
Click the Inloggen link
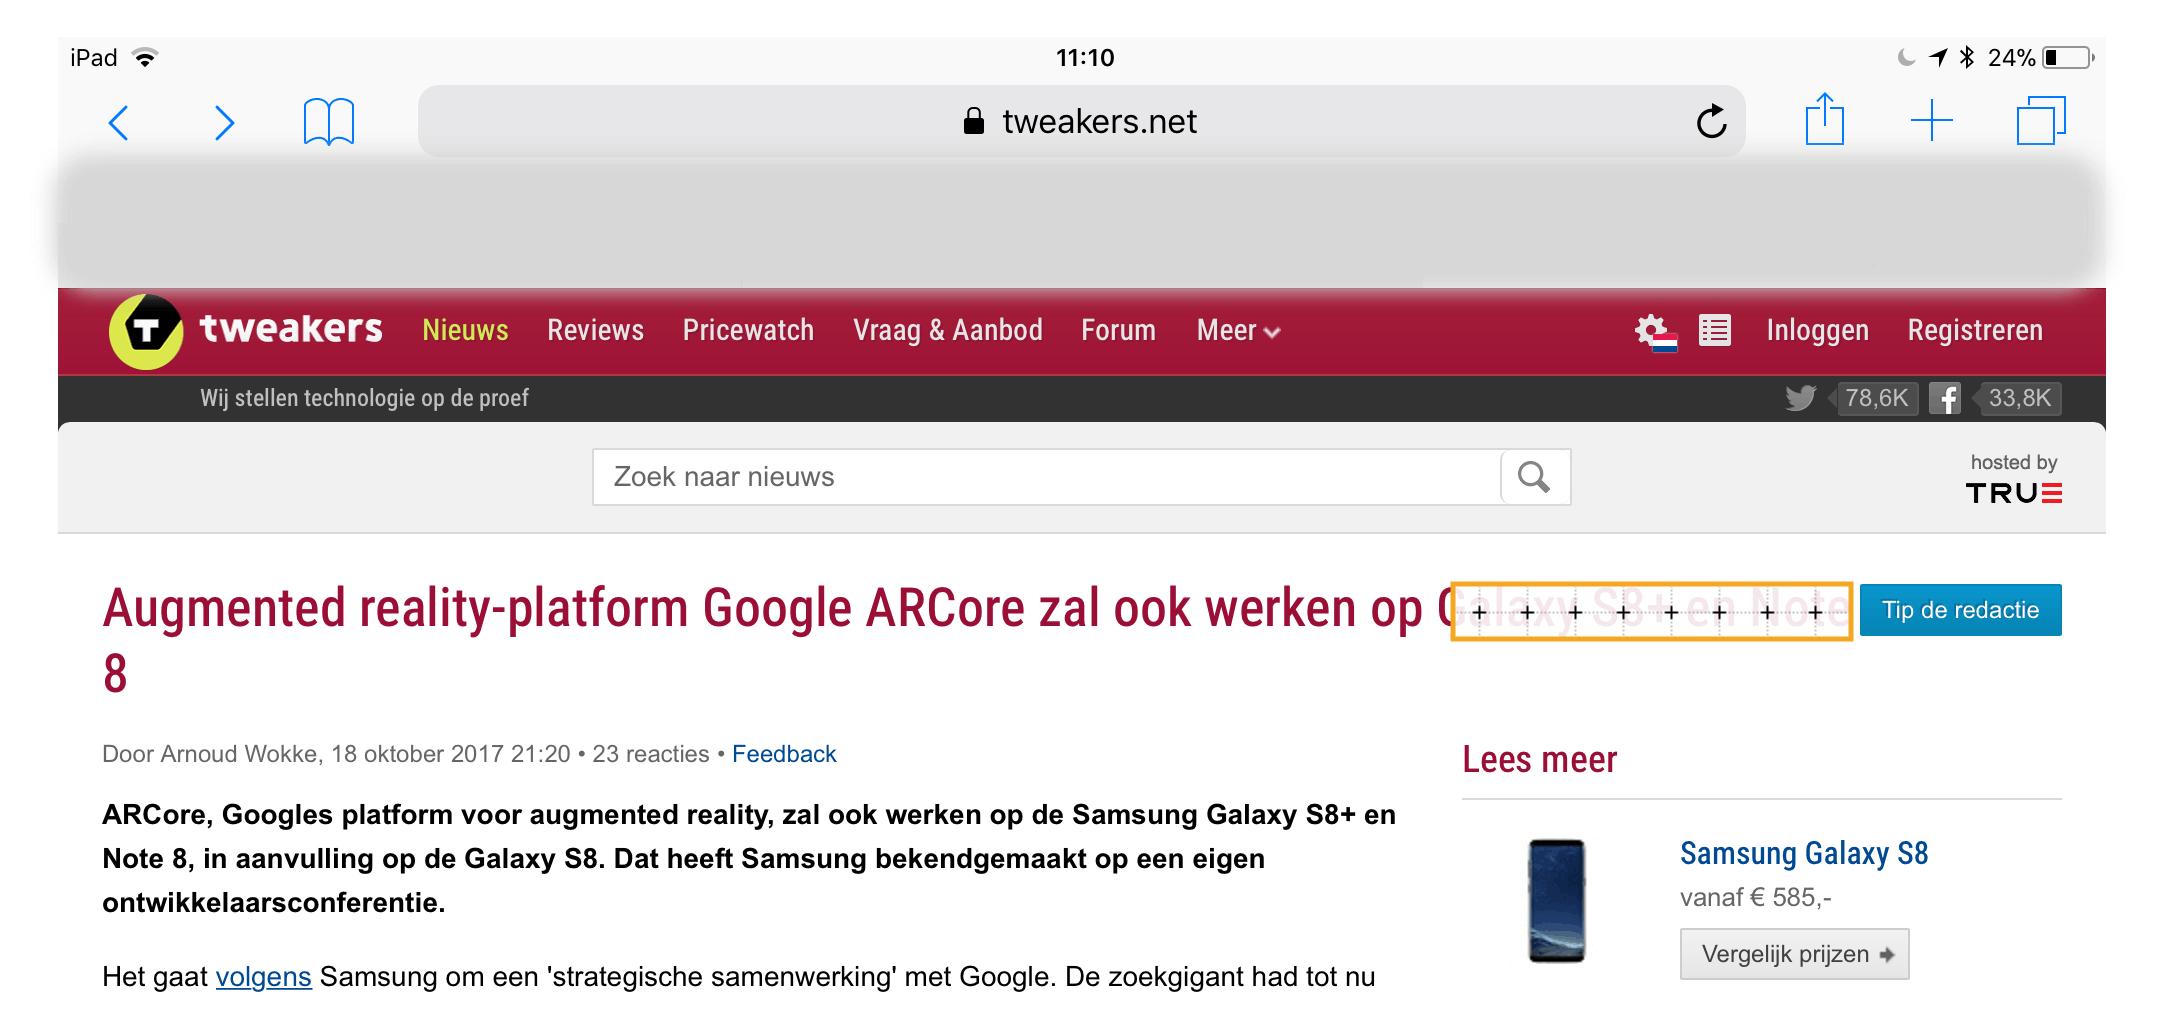[1817, 330]
